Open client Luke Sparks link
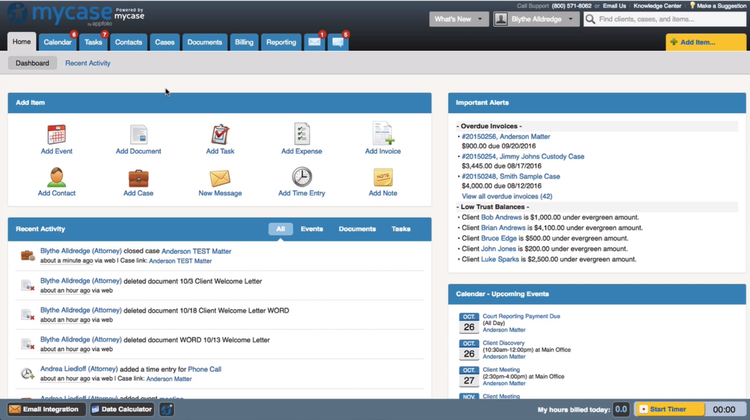750x420 pixels. (500, 259)
